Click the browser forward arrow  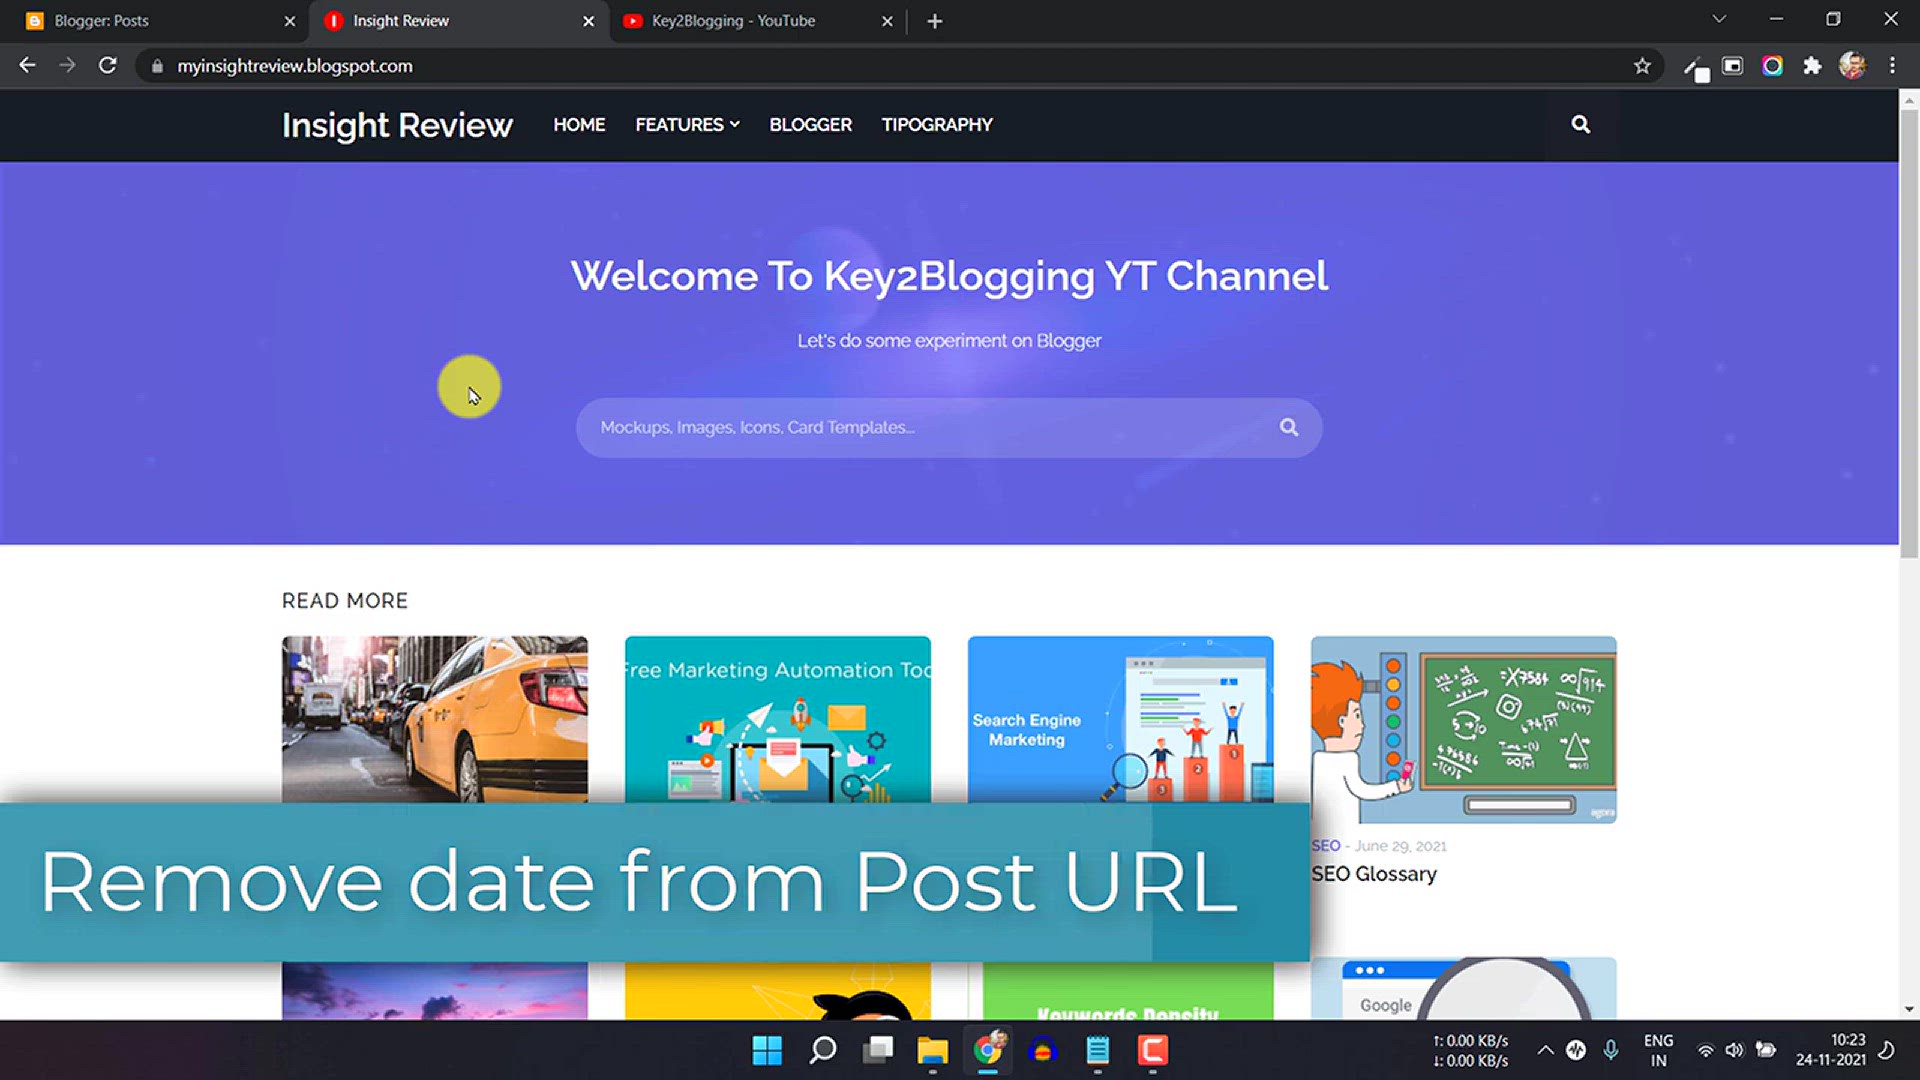pyautogui.click(x=67, y=66)
